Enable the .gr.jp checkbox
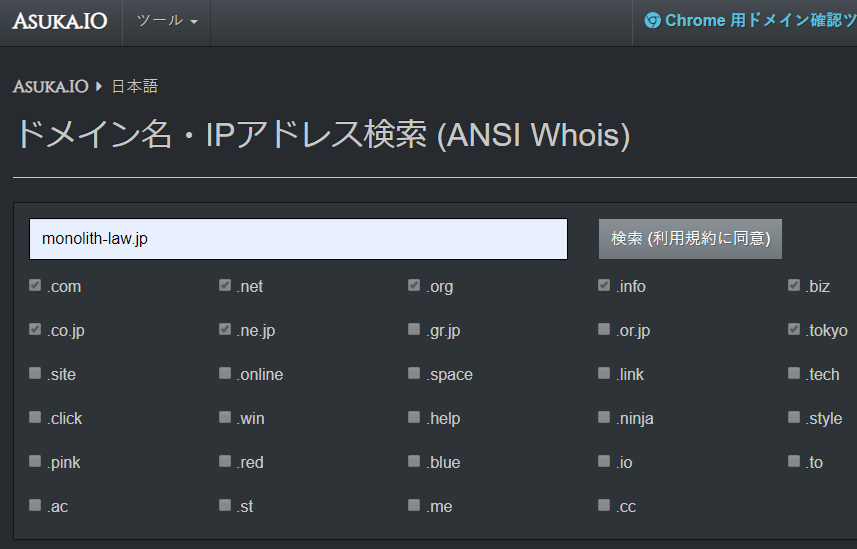Viewport: 857px width, 549px height. click(x=414, y=329)
